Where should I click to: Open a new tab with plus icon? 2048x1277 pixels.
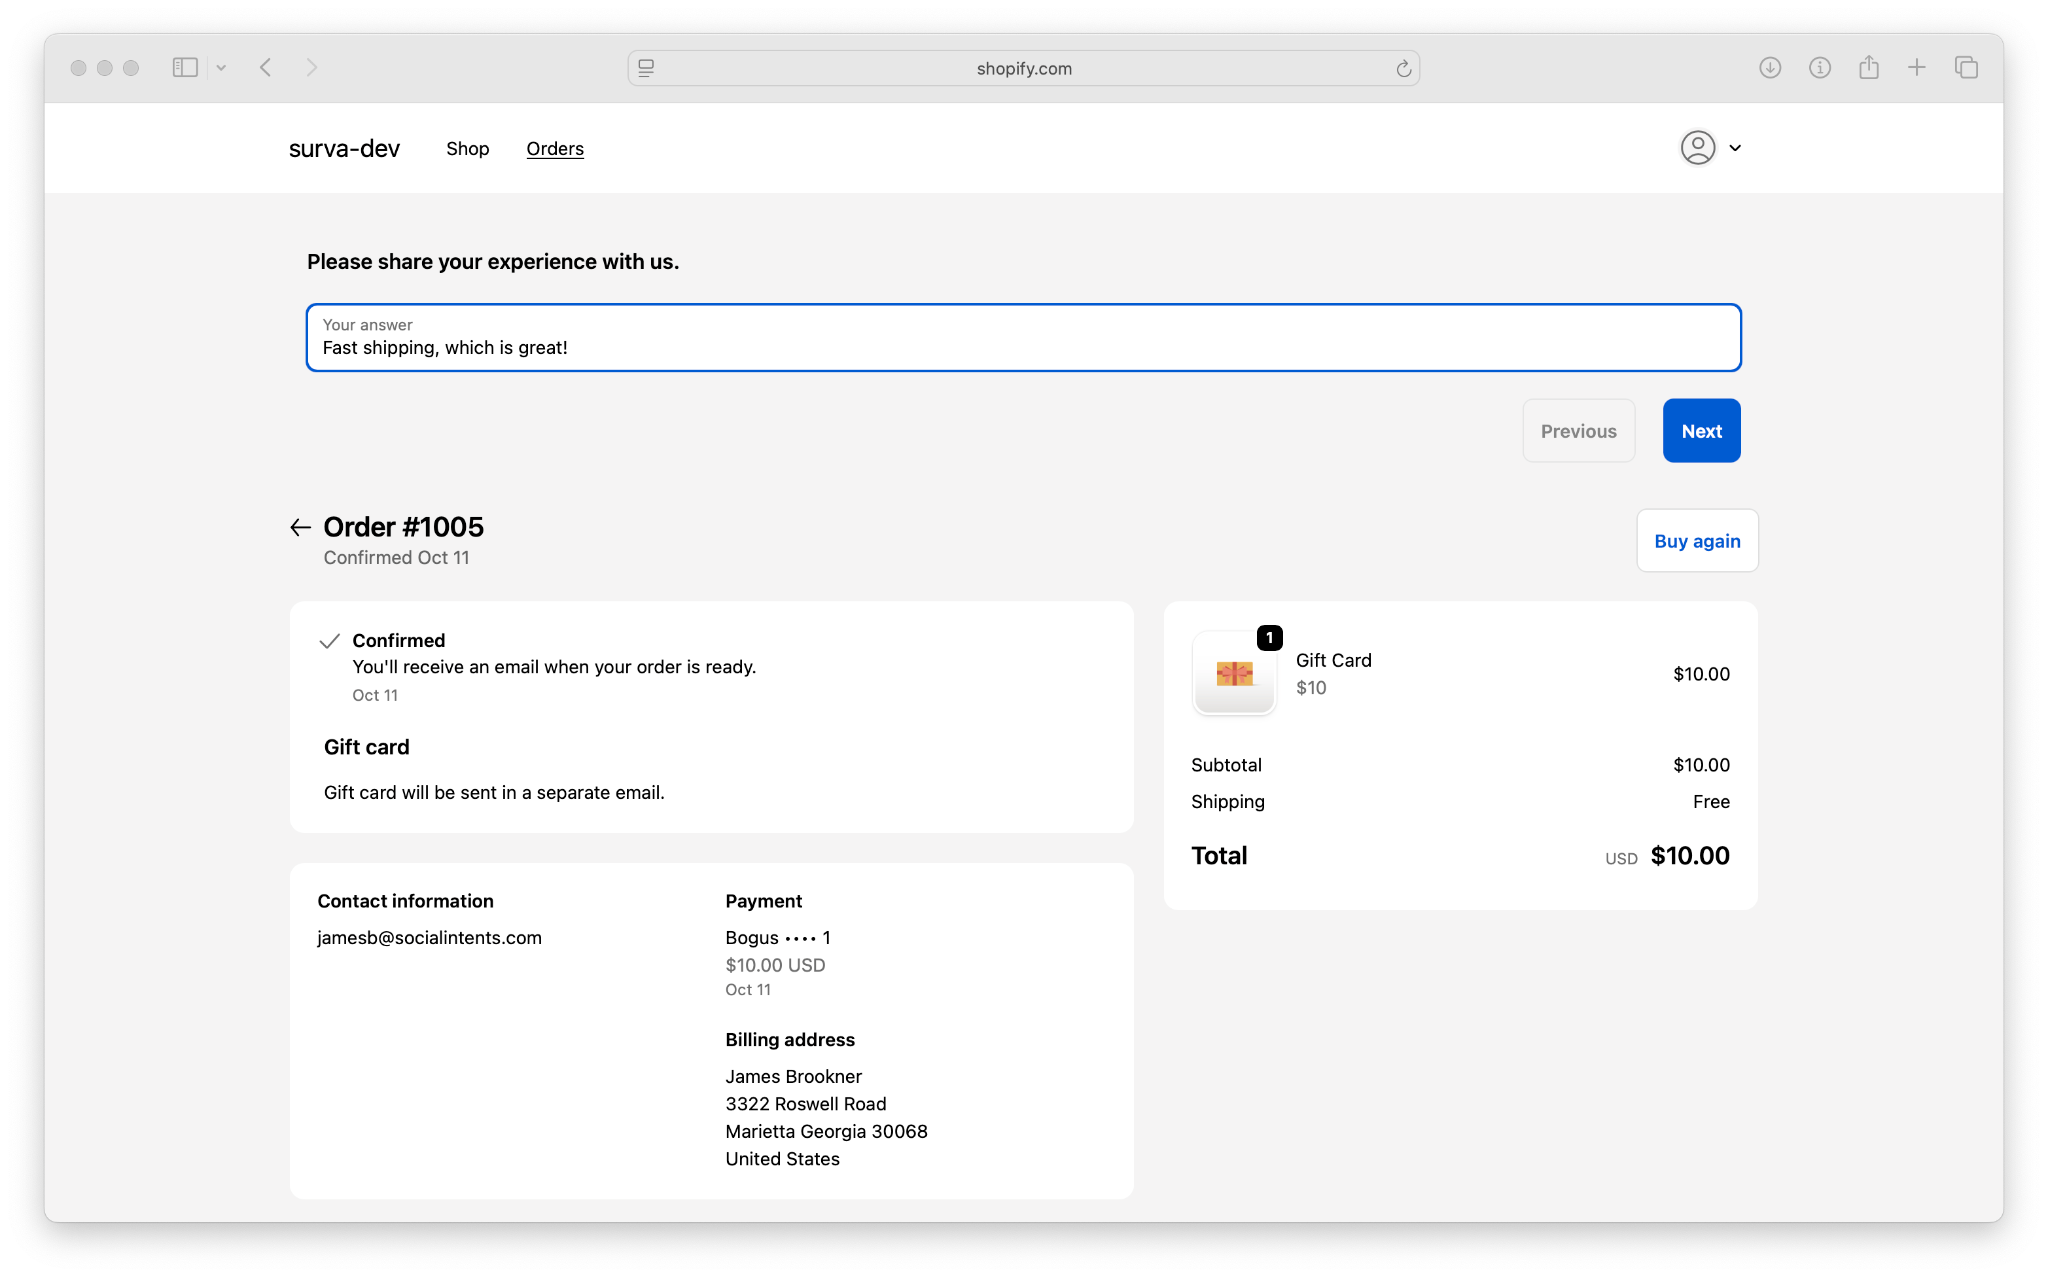click(x=1916, y=68)
